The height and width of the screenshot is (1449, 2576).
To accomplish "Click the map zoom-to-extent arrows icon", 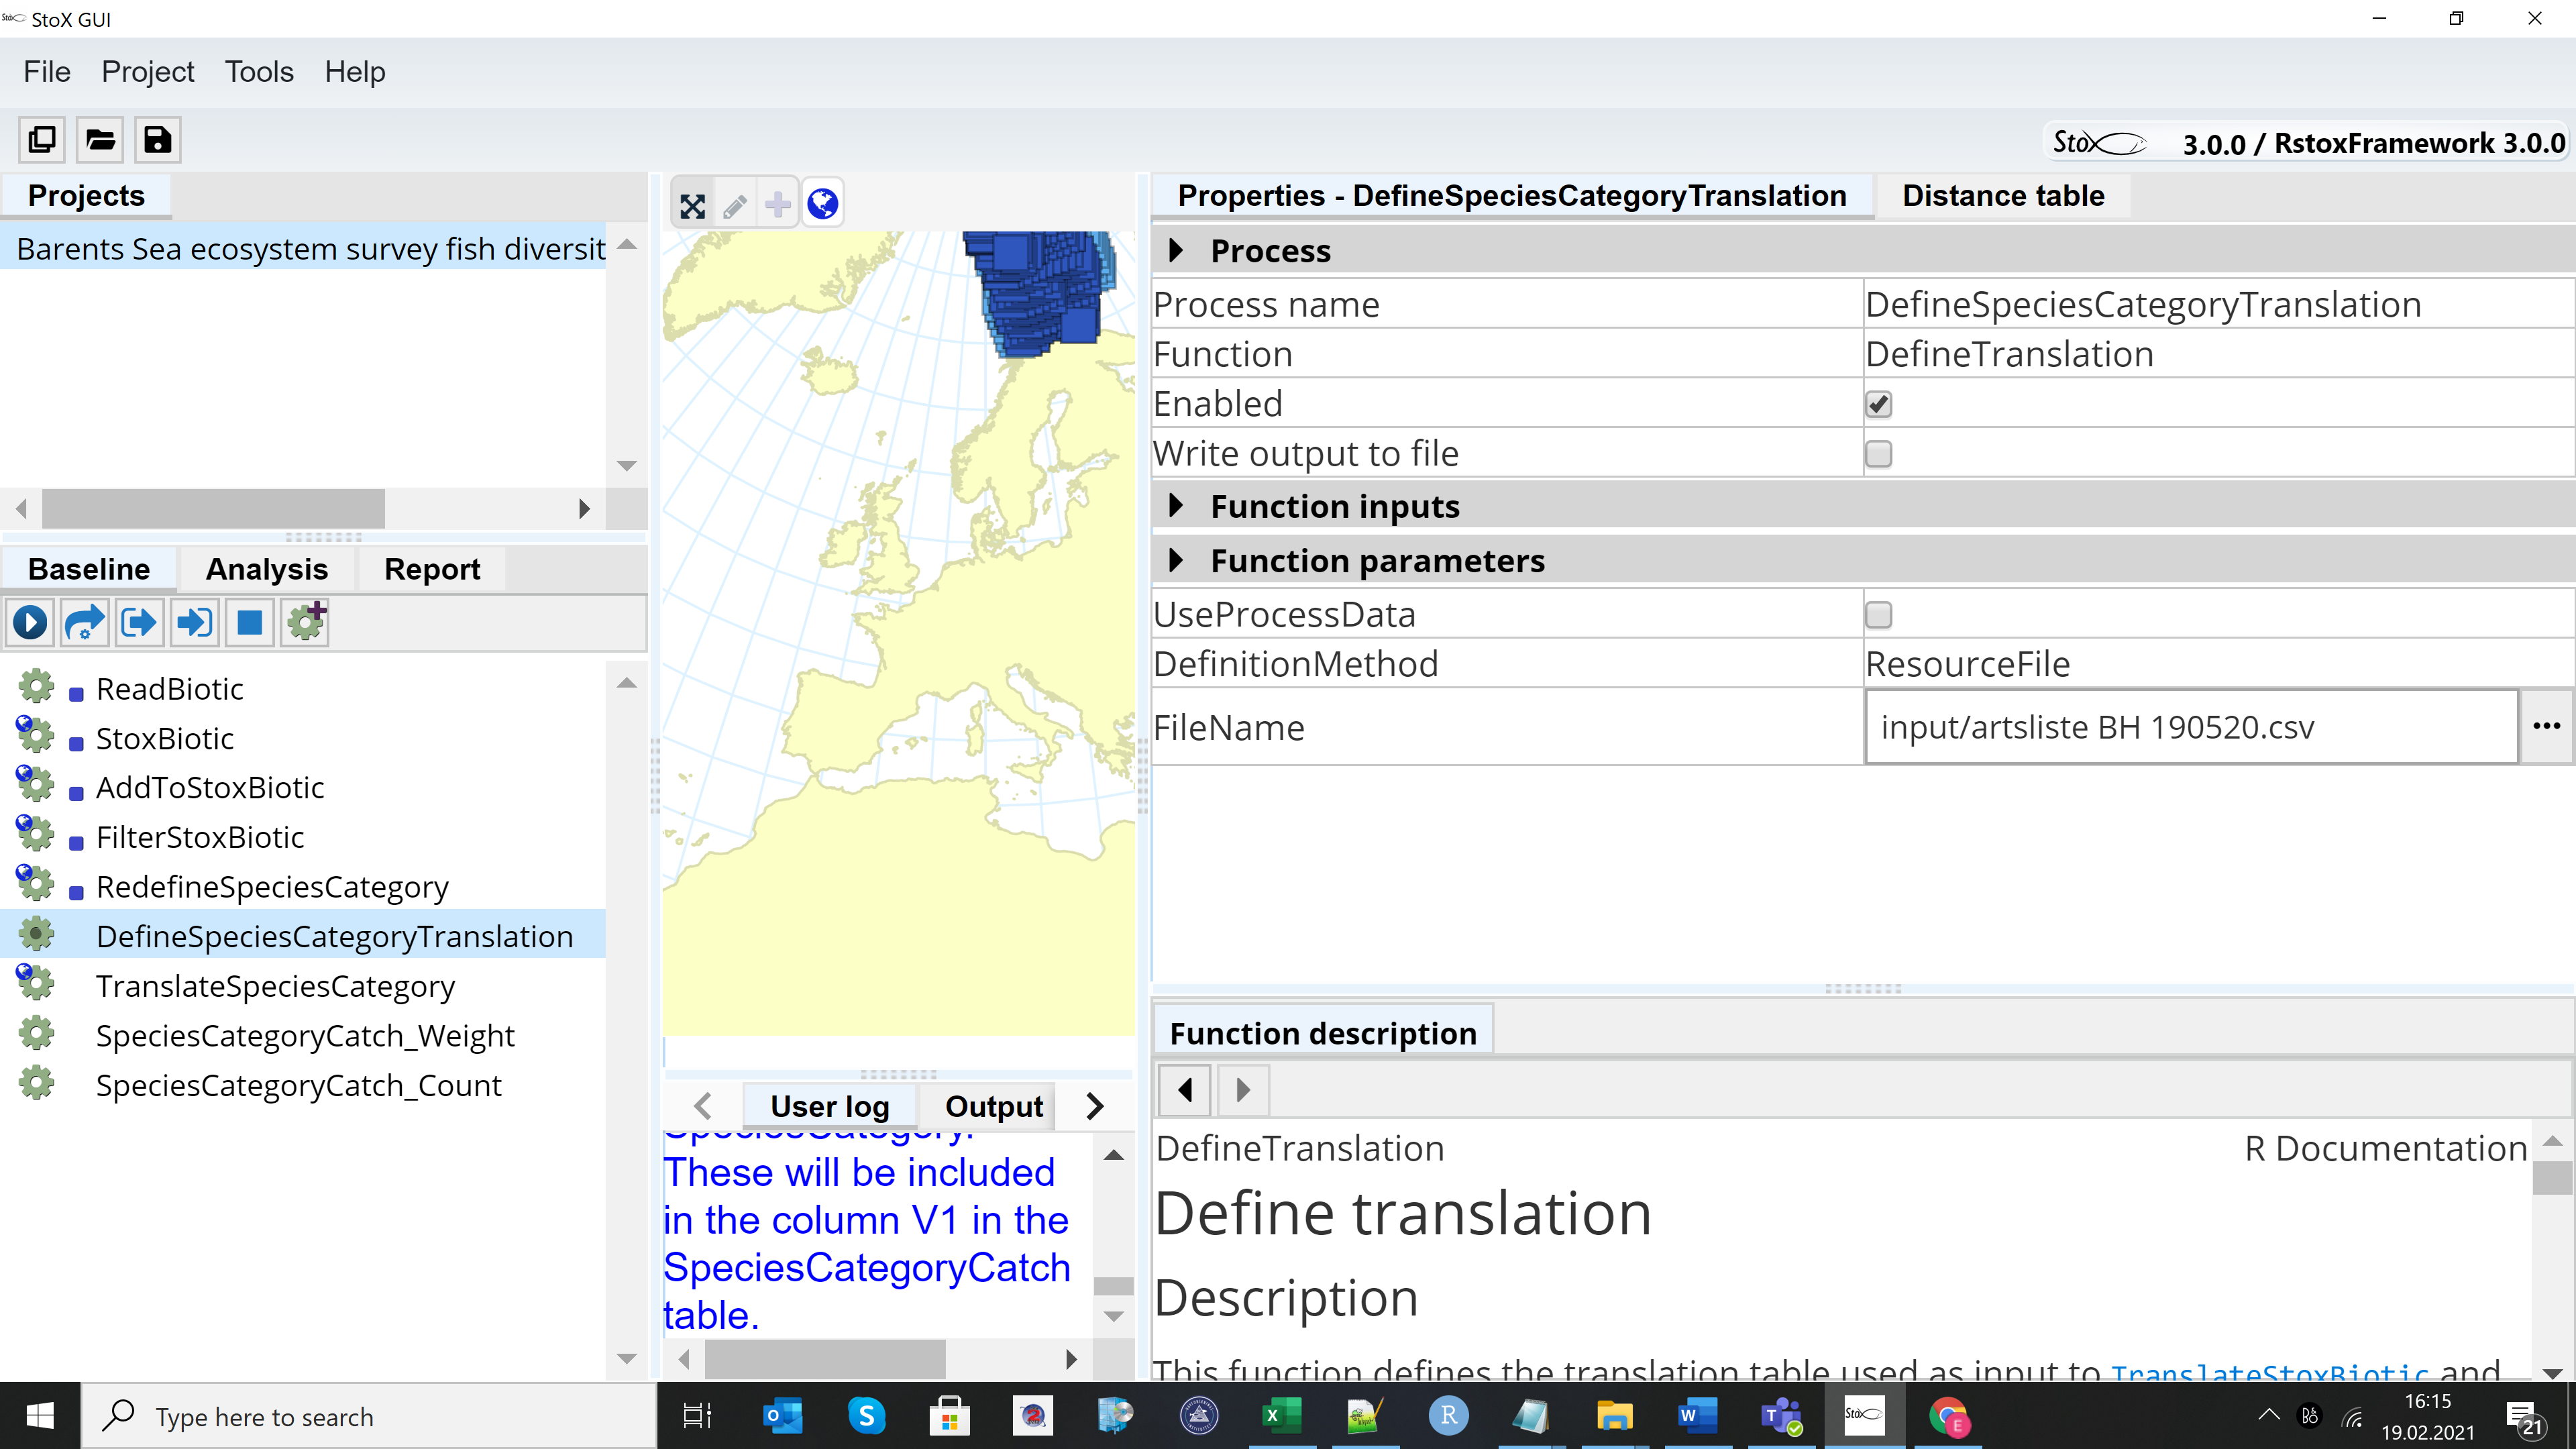I will tap(692, 206).
